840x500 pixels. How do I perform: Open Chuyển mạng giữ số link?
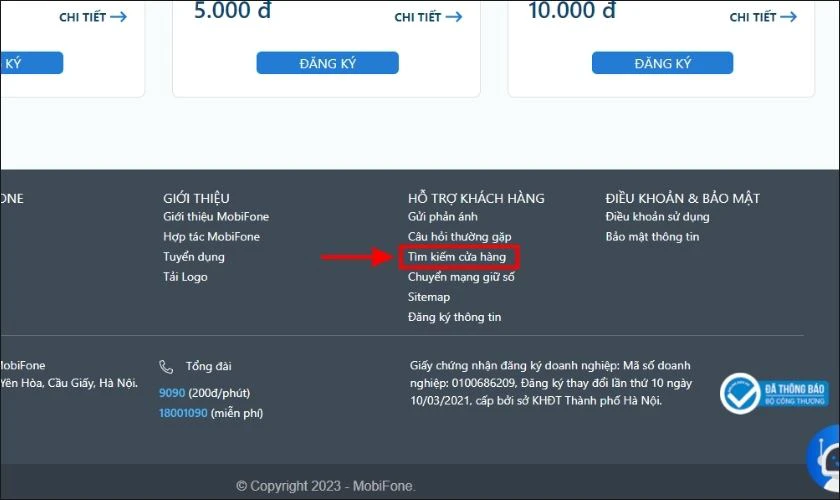461,277
